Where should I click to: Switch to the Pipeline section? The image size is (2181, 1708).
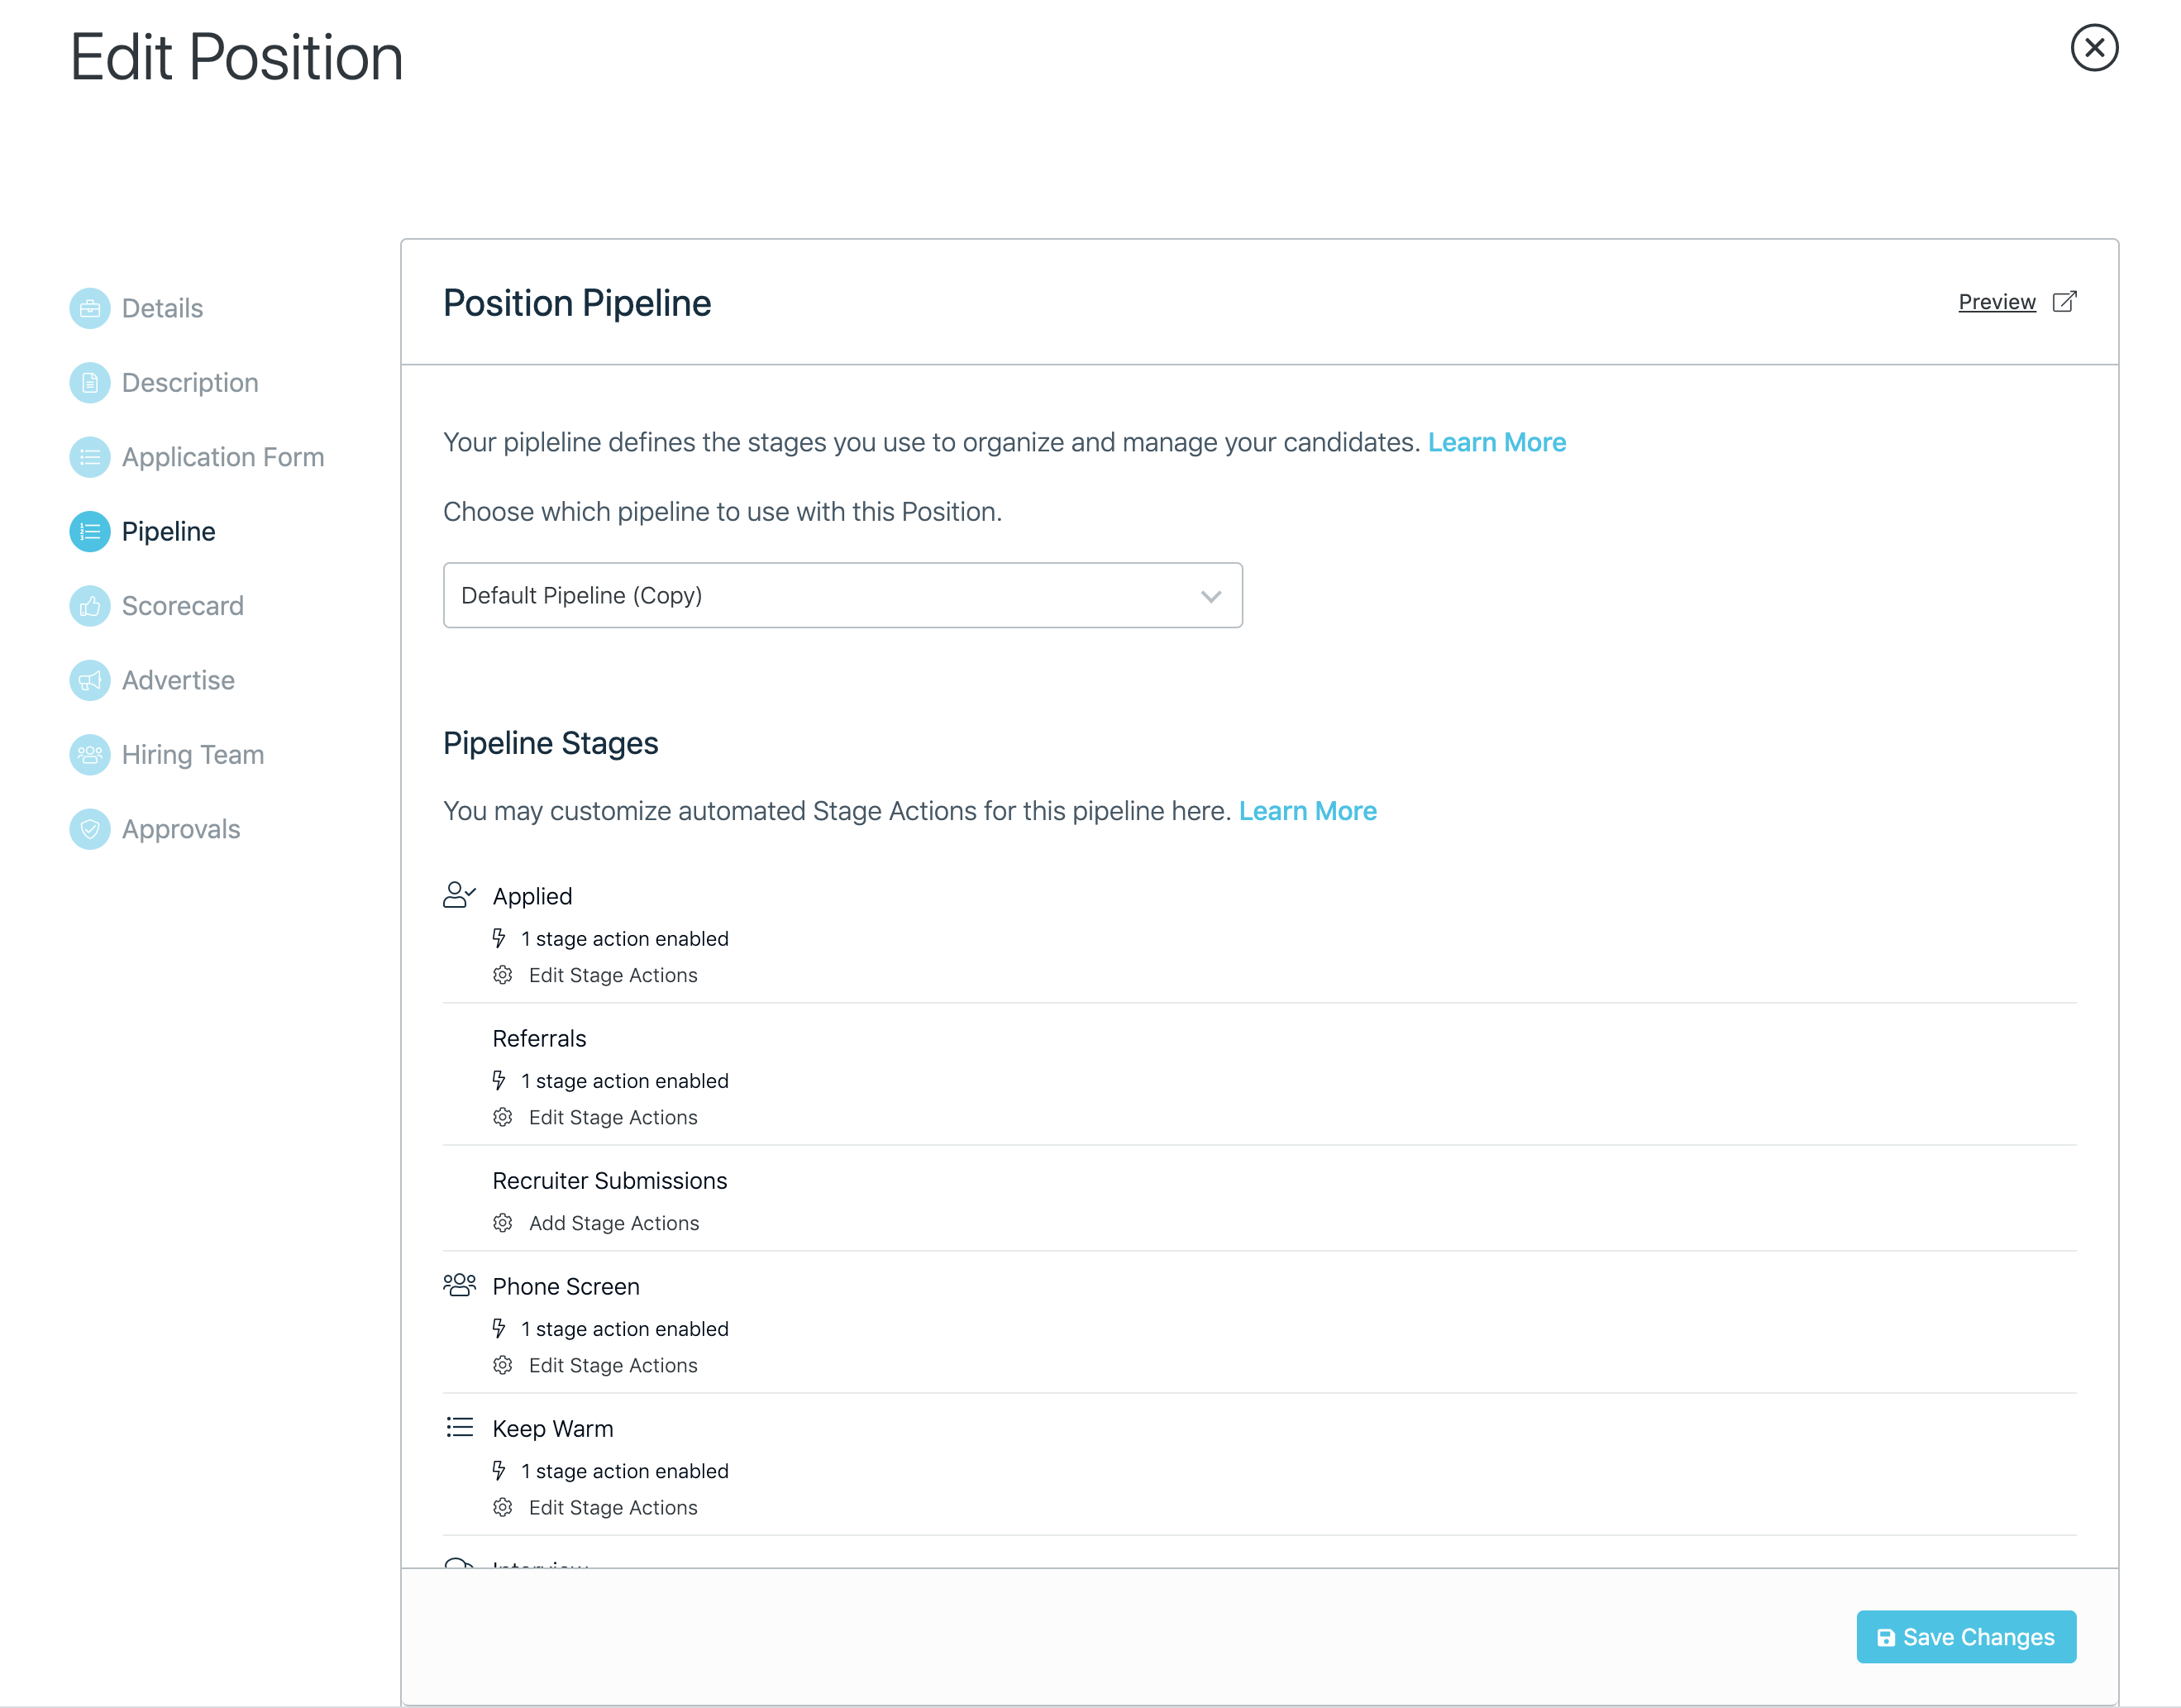(168, 531)
